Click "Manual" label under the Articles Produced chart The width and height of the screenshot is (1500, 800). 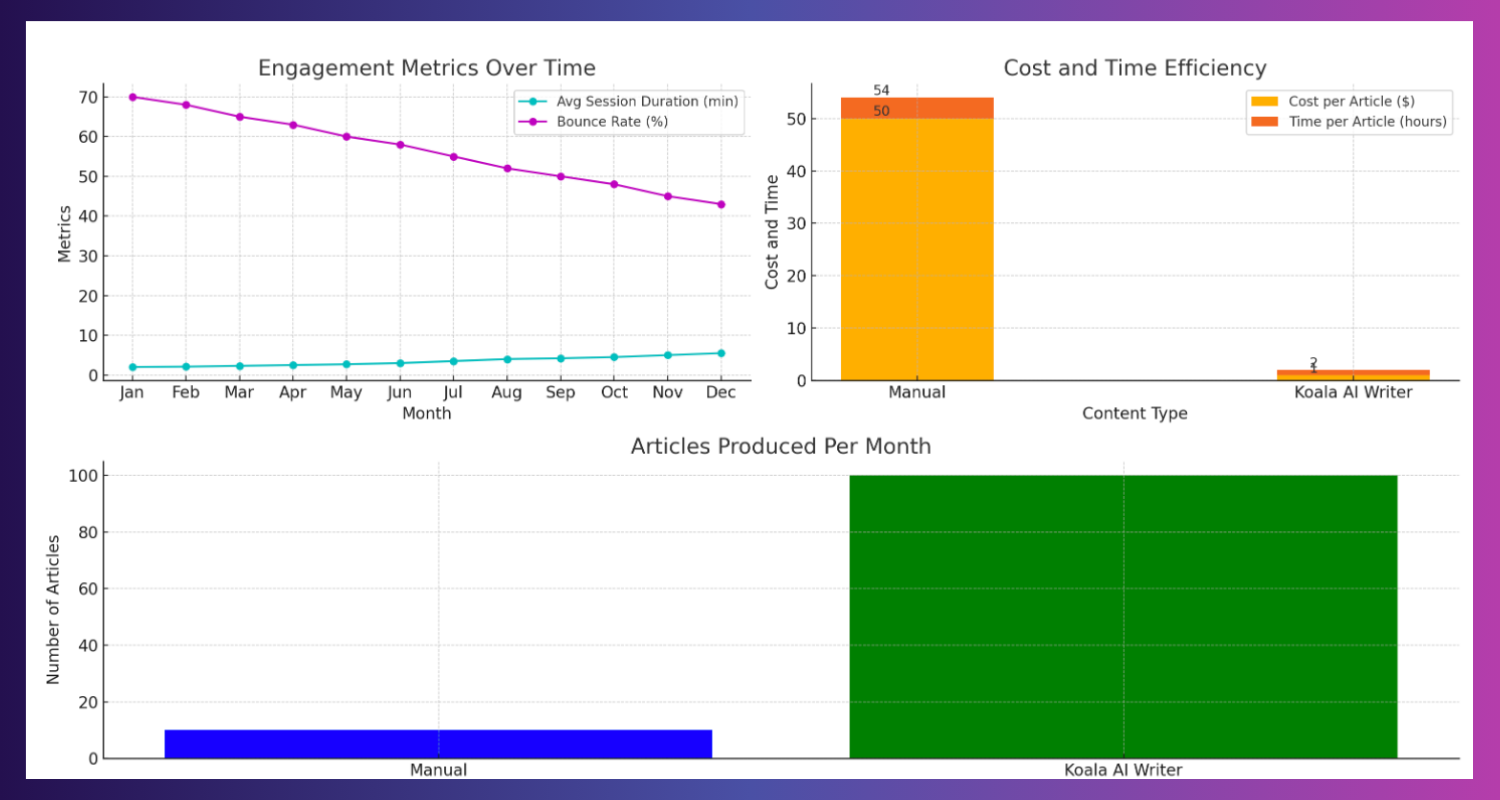click(438, 770)
